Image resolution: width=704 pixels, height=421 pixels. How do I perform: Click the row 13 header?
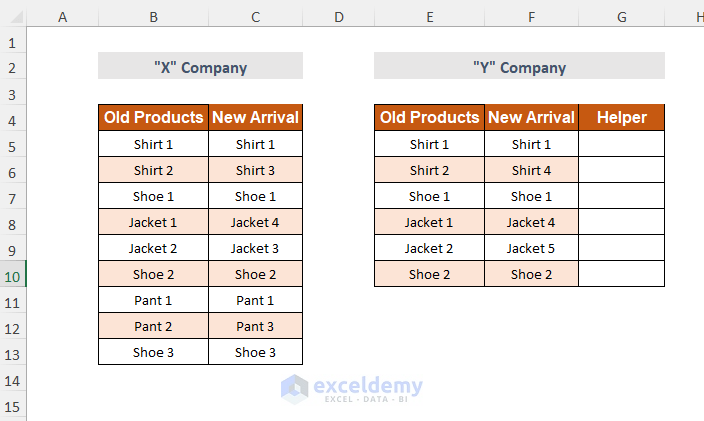[13, 353]
